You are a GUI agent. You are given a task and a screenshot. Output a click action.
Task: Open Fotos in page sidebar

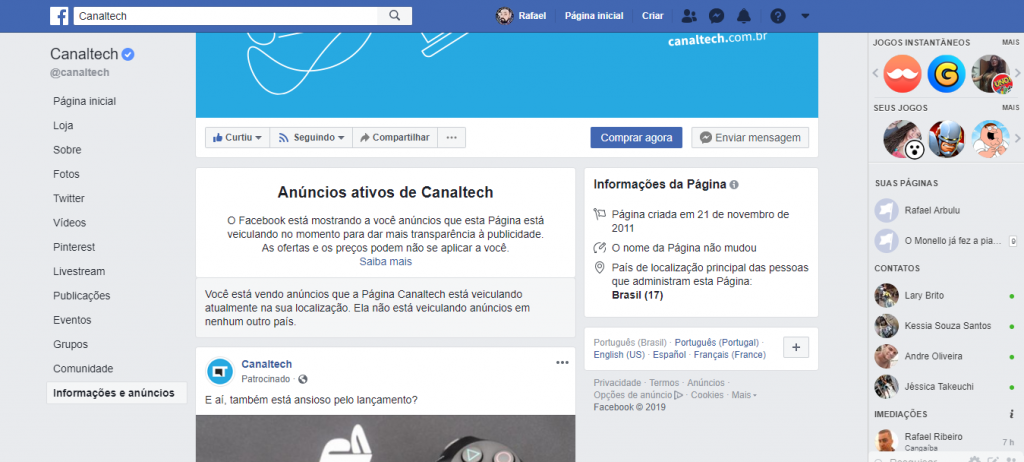click(x=66, y=174)
